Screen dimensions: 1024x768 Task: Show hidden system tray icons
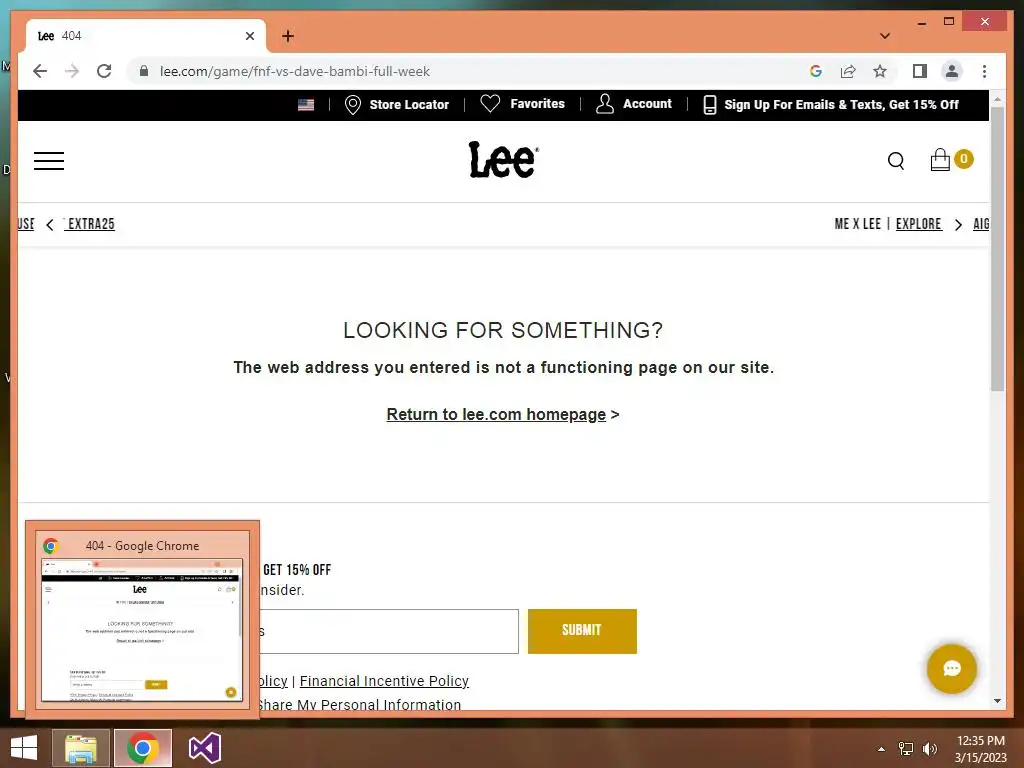point(881,749)
